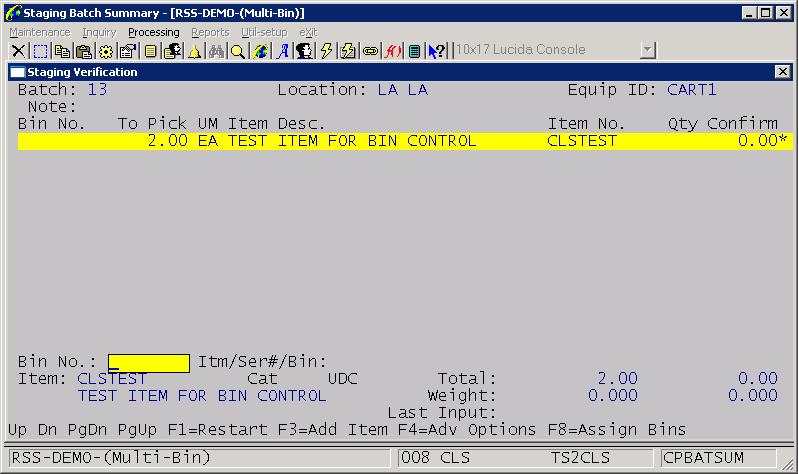
Task: Click the Batch number 13
Action: click(97, 90)
